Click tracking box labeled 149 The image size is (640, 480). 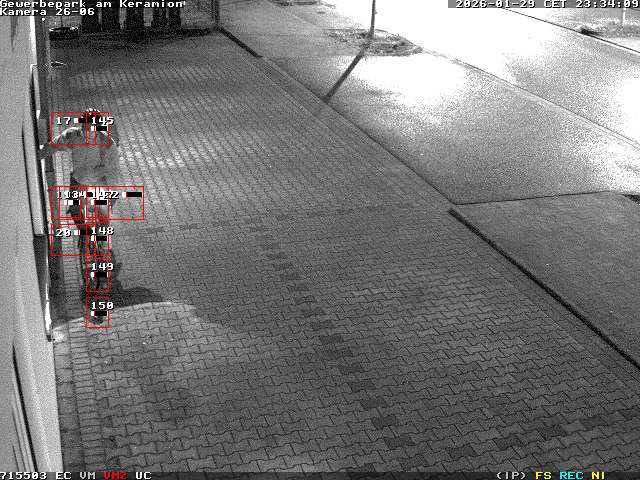[99, 276]
